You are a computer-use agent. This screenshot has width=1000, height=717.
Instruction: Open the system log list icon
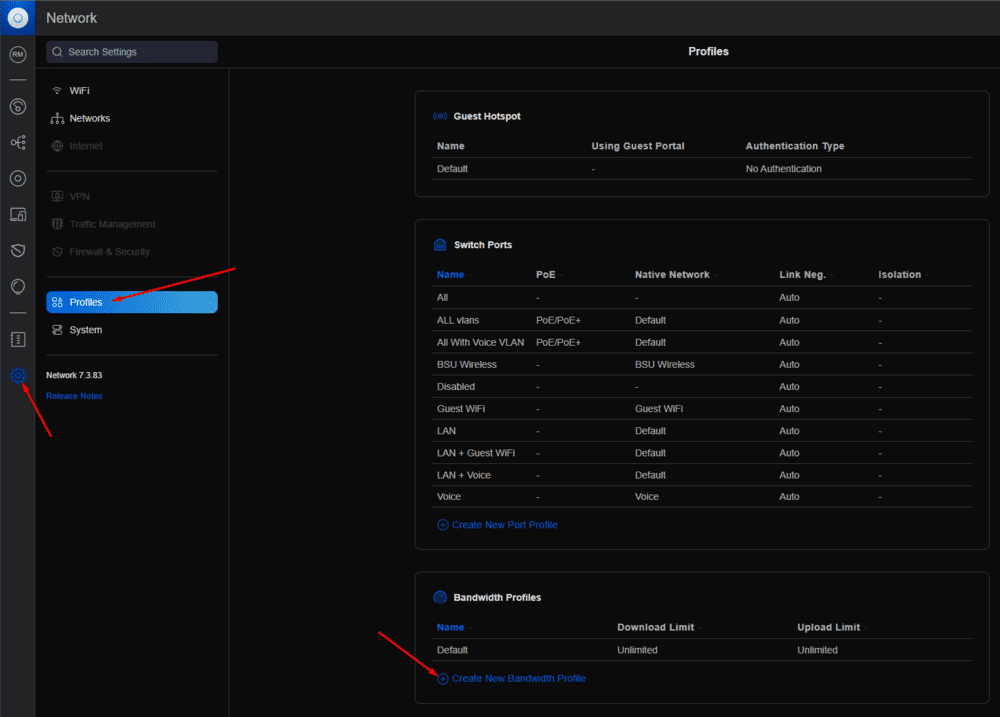[18, 339]
